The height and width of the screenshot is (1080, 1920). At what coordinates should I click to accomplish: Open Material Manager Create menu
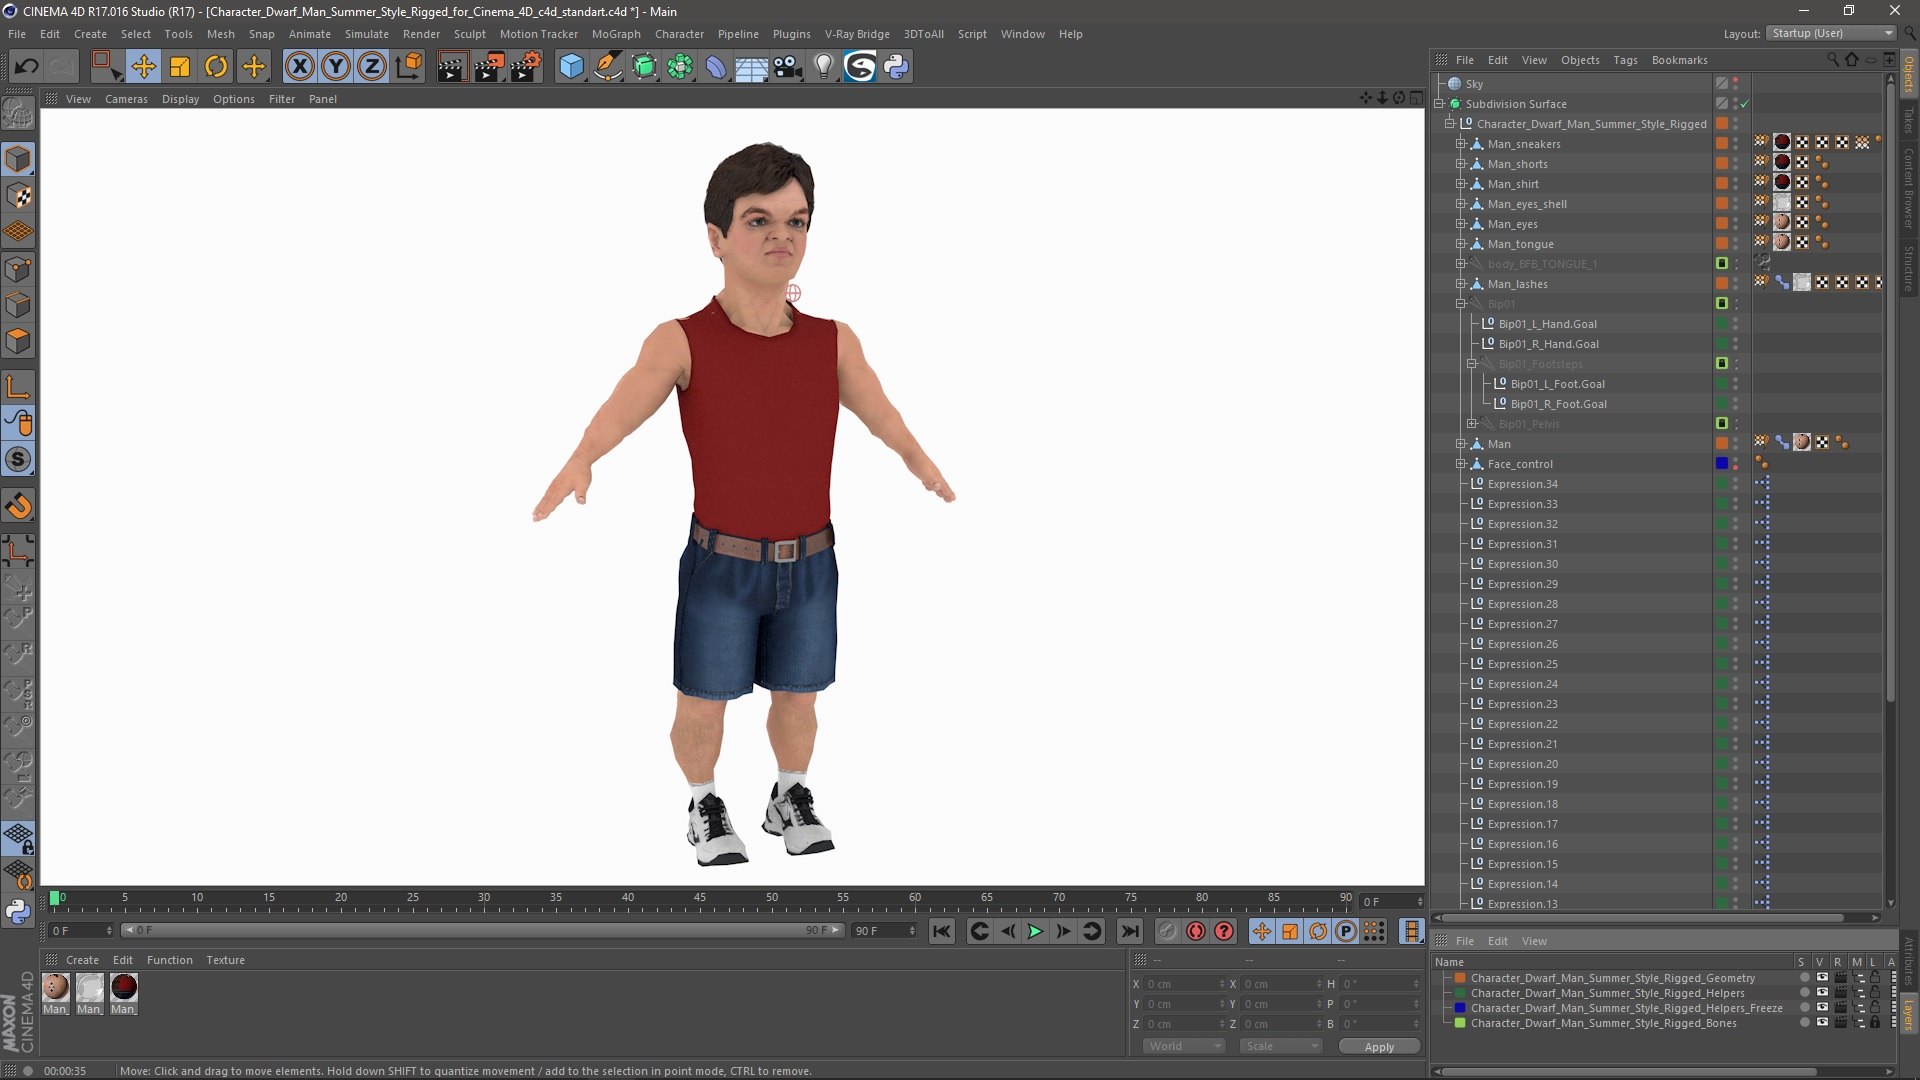[82, 960]
